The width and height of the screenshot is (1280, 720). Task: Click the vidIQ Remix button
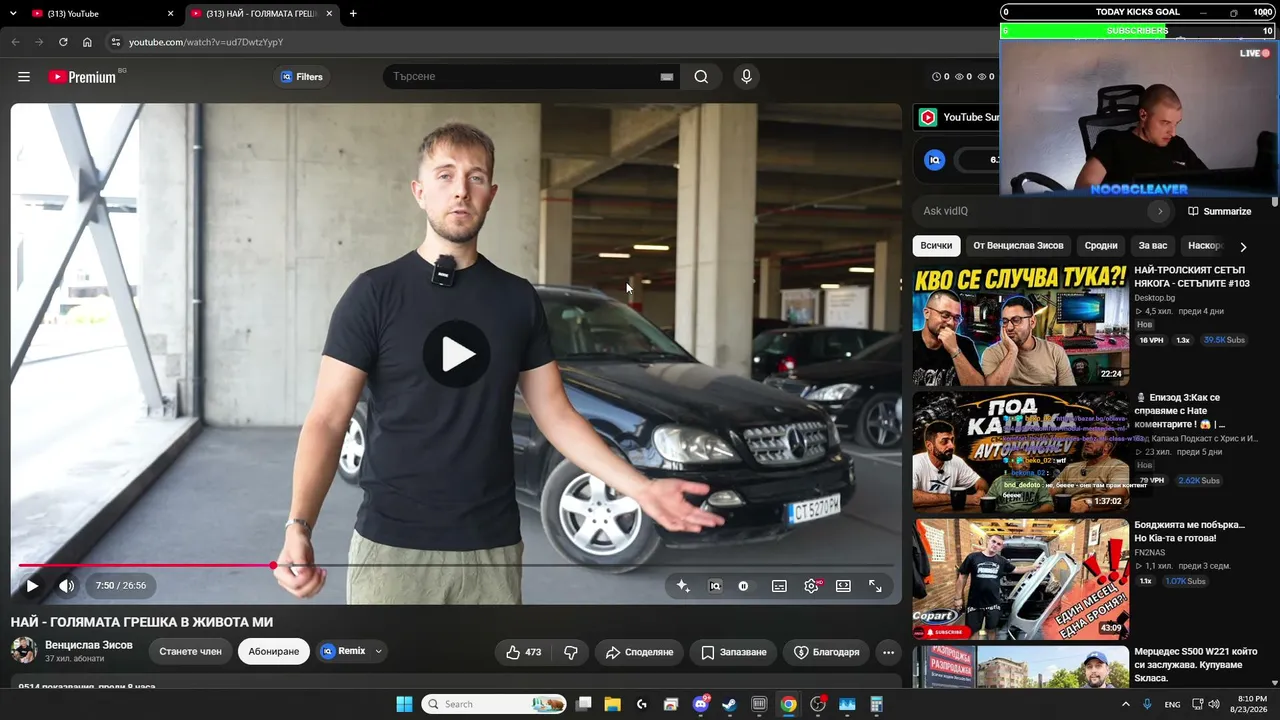tap(343, 651)
